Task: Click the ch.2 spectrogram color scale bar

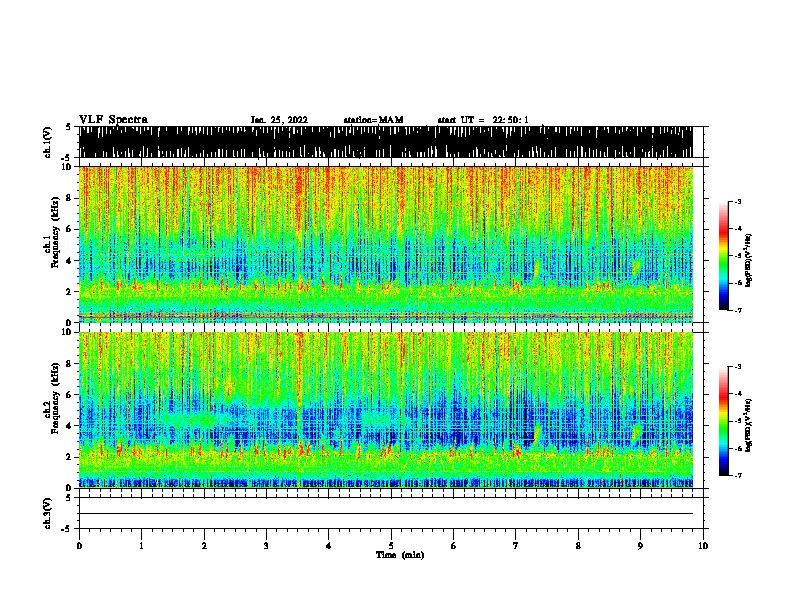Action: pos(724,421)
